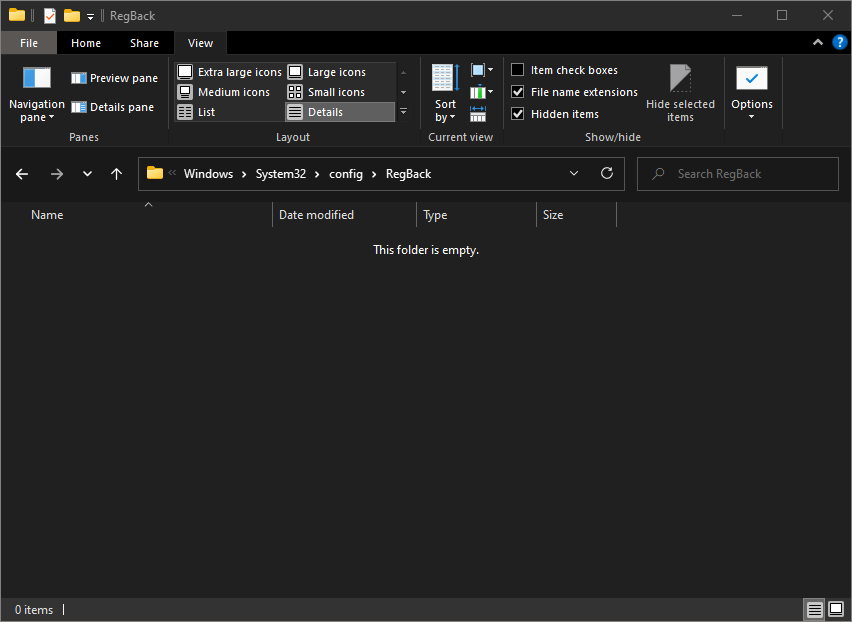Expand the Layout gallery More arrow
Screen dimensions: 852x622
[x=403, y=111]
